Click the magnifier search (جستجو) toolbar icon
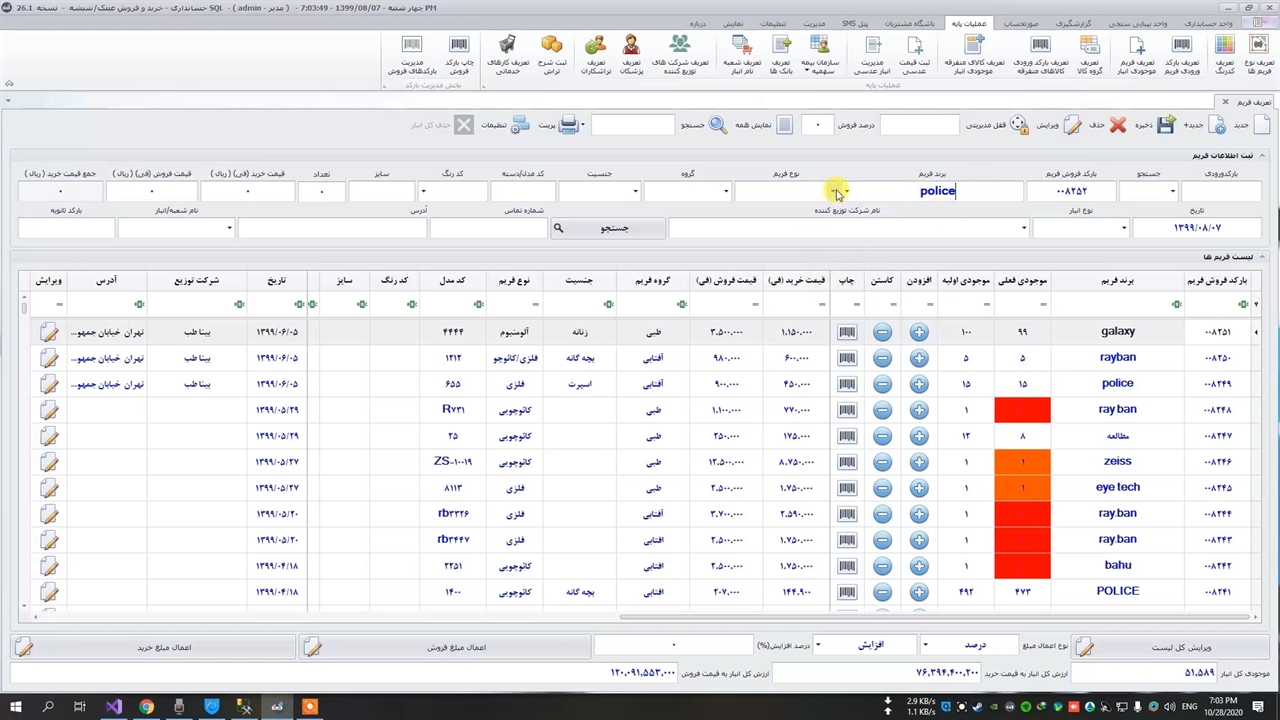This screenshot has height=720, width=1280. (x=718, y=125)
